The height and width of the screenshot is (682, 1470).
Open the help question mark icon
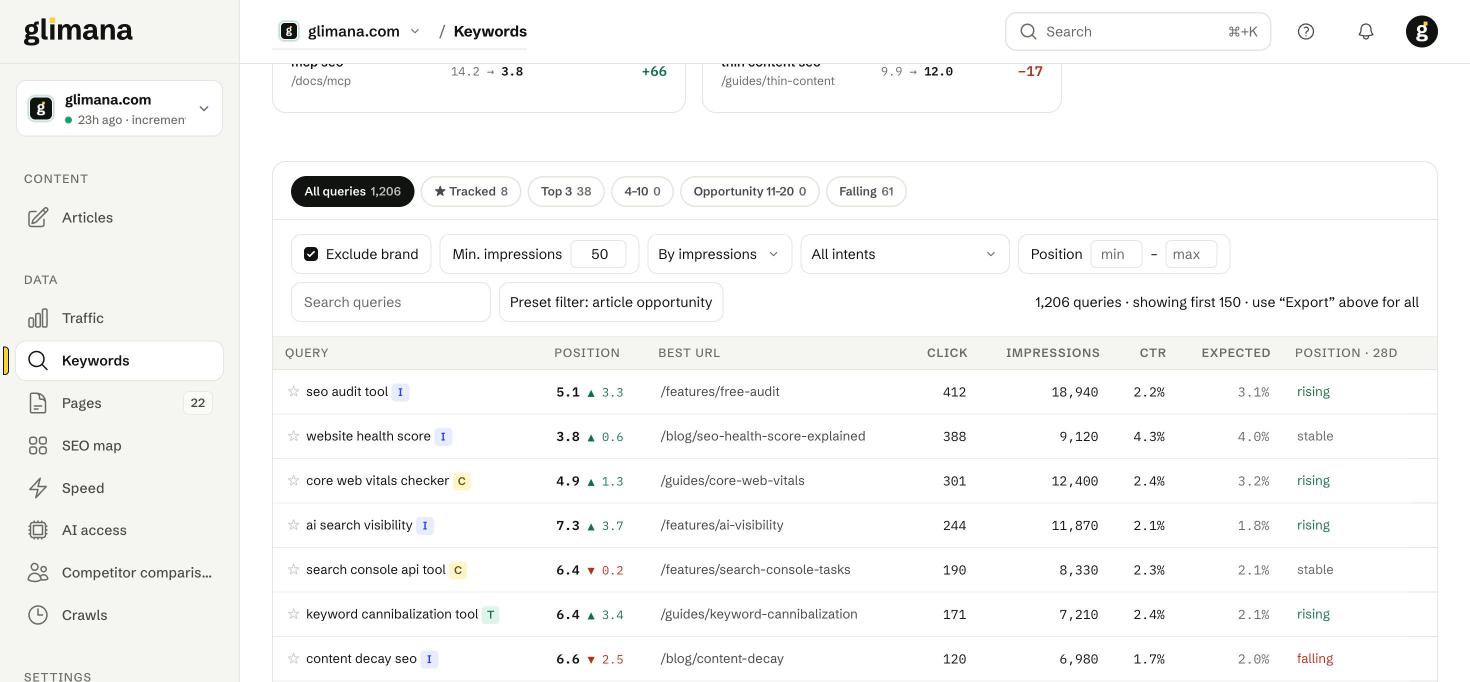pyautogui.click(x=1306, y=32)
